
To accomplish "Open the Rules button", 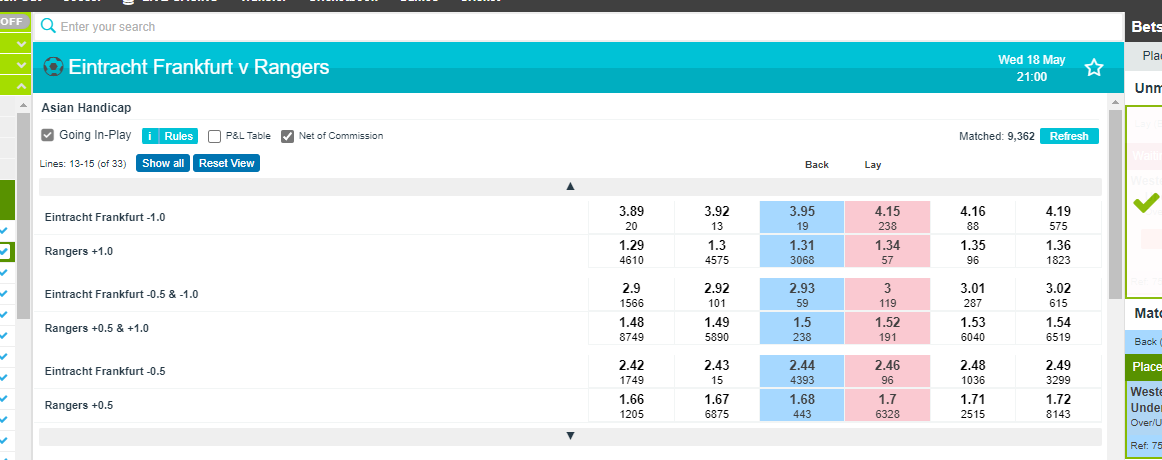I will pos(179,136).
